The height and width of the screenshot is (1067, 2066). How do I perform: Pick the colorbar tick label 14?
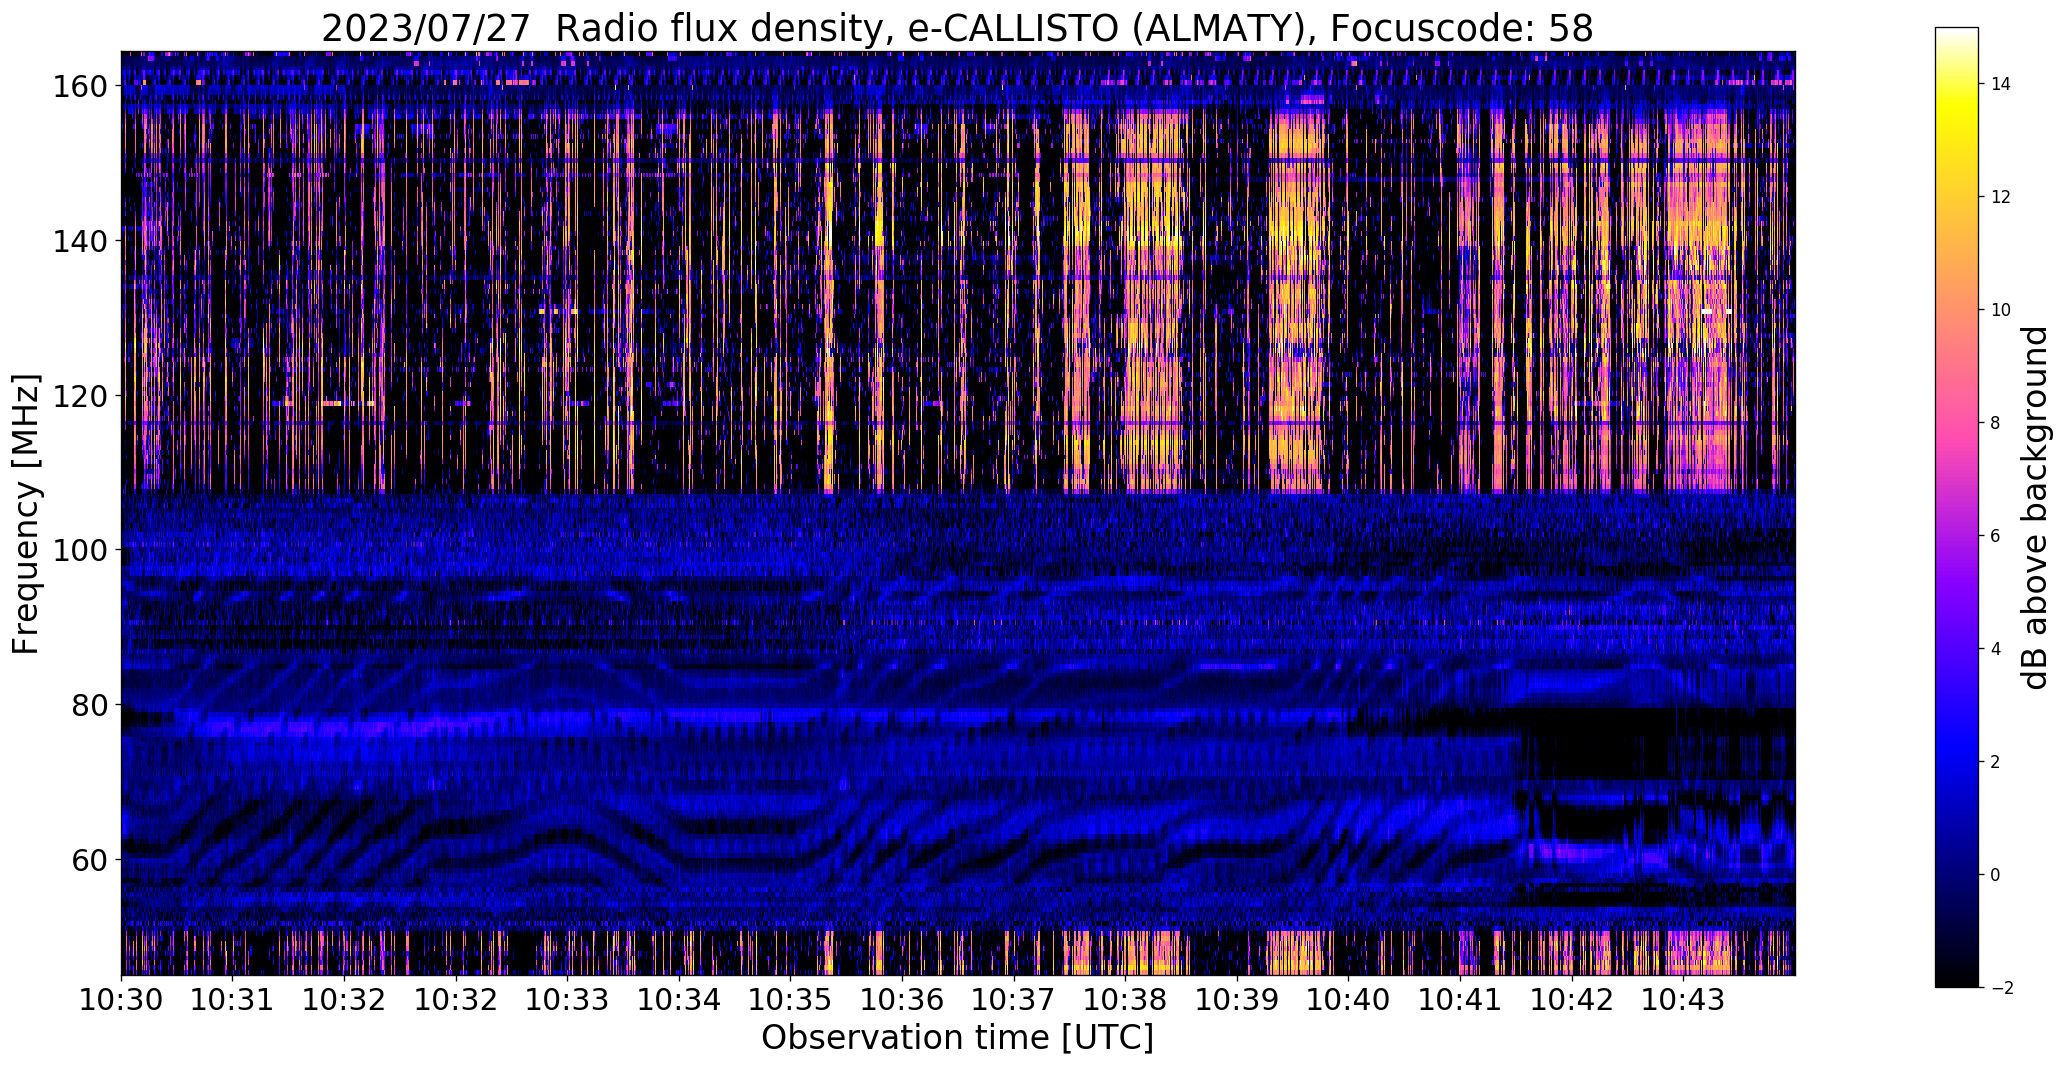[x=2001, y=84]
